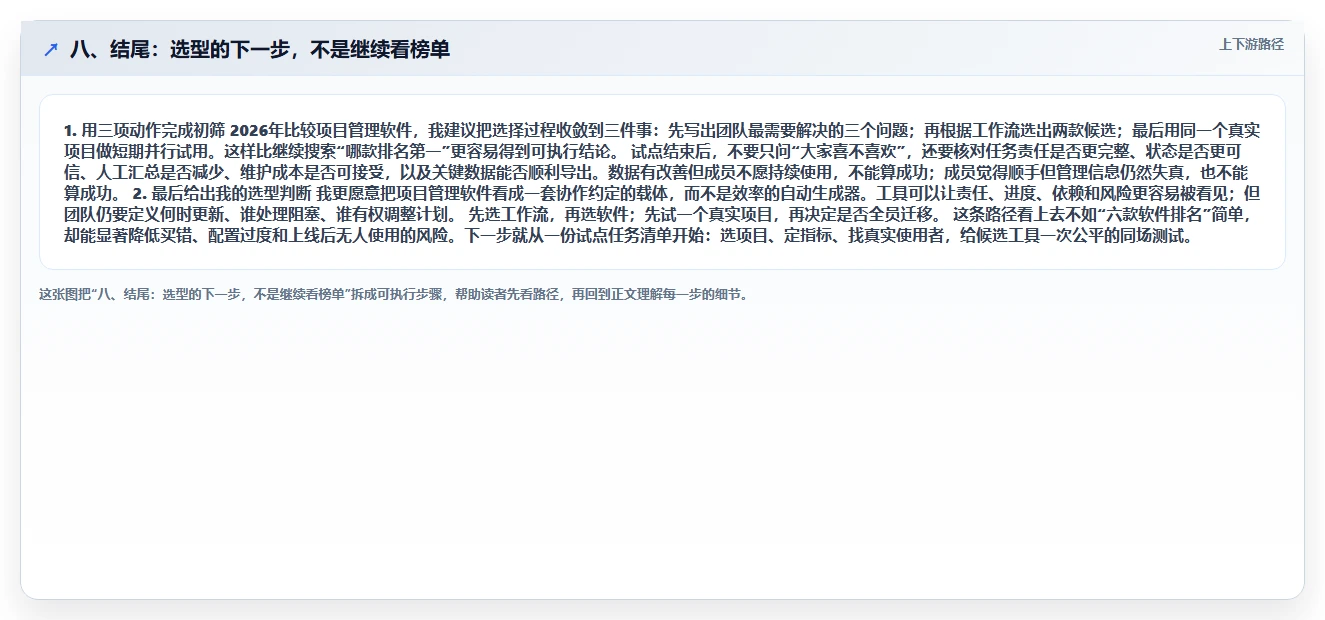
Task: Click the arrow icon beside the section heading
Action: 51,49
